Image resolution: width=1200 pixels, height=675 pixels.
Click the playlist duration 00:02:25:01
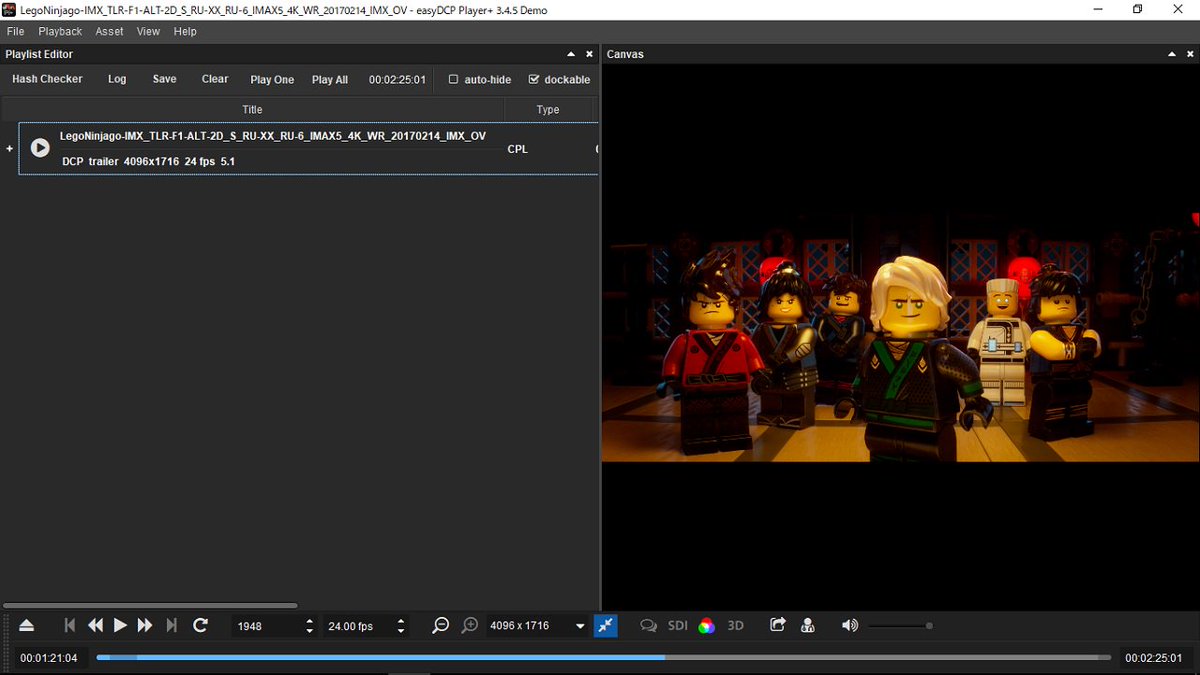pyautogui.click(x=397, y=80)
